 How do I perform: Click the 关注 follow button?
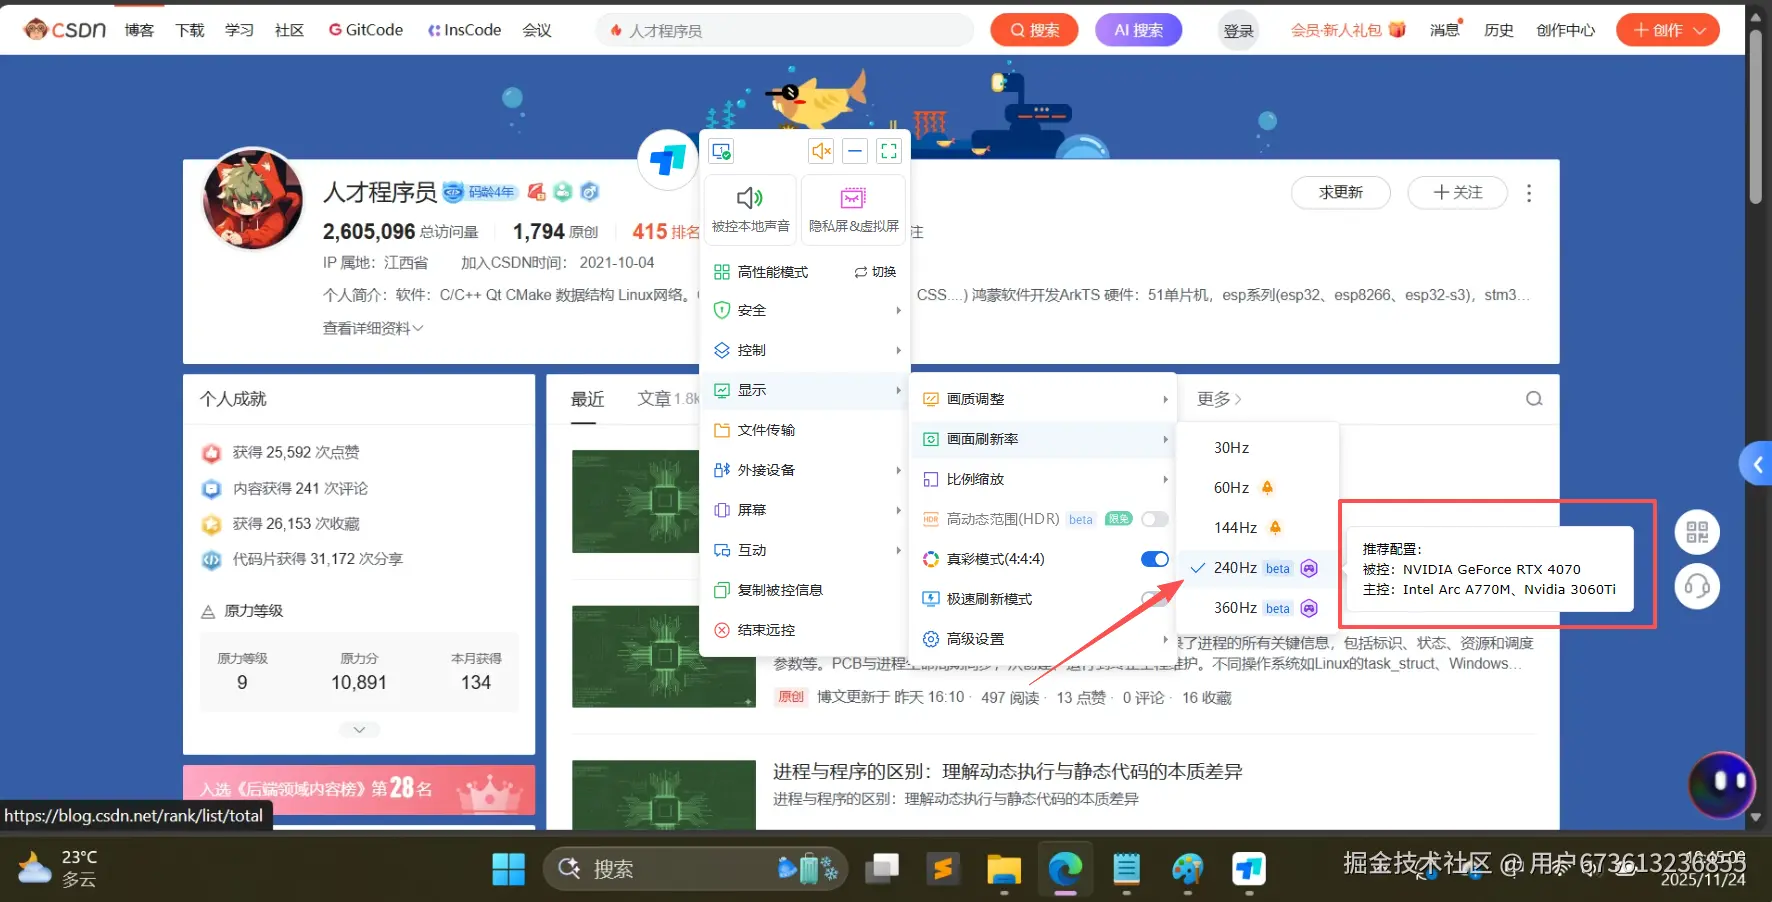(1457, 192)
